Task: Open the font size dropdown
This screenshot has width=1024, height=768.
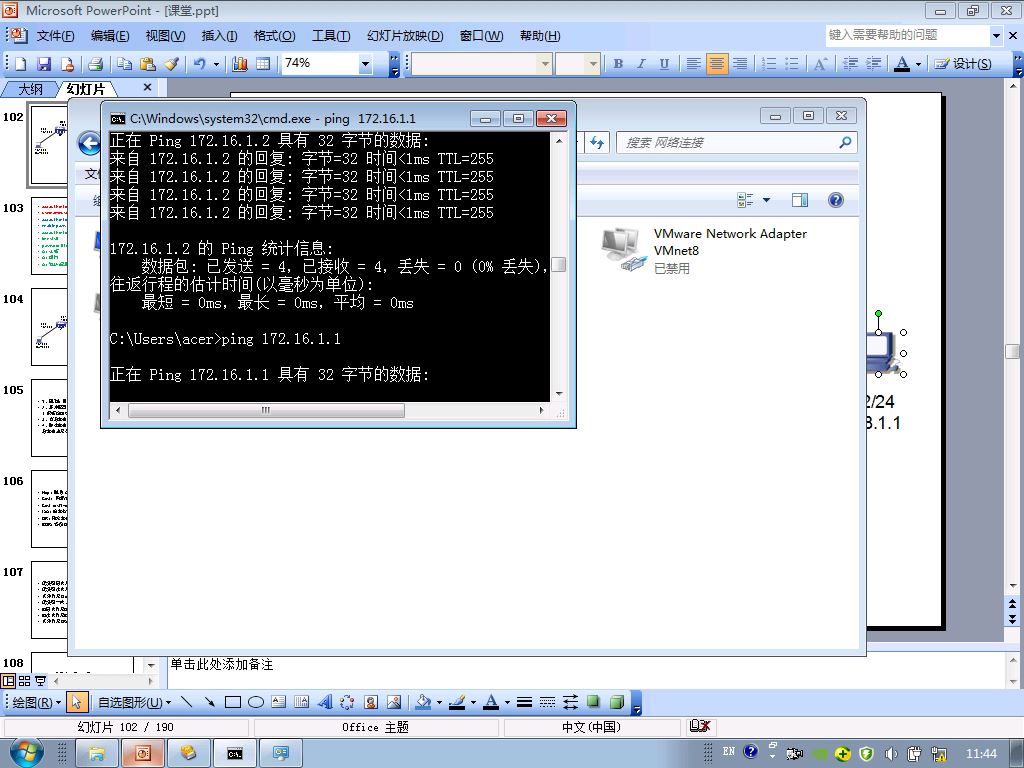Action: tap(592, 63)
